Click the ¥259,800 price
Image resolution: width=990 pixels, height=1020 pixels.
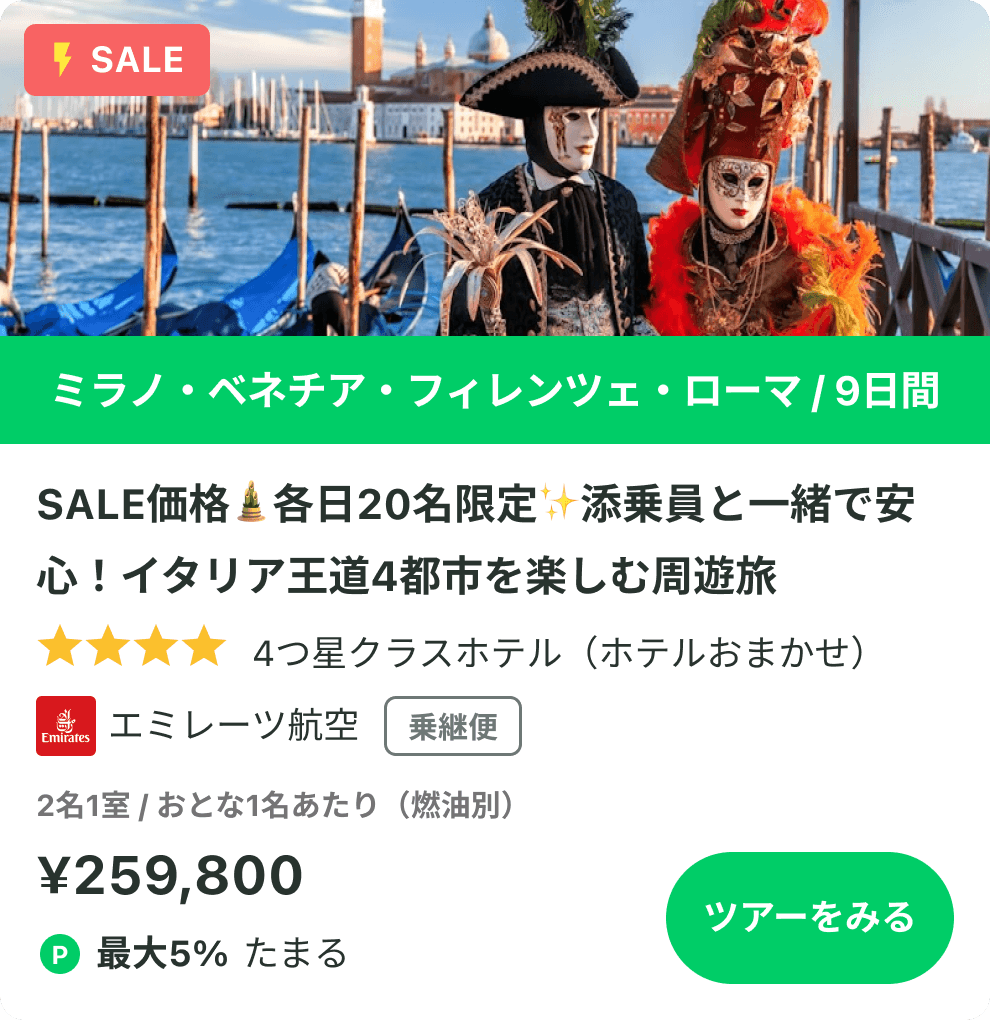pyautogui.click(x=170, y=875)
